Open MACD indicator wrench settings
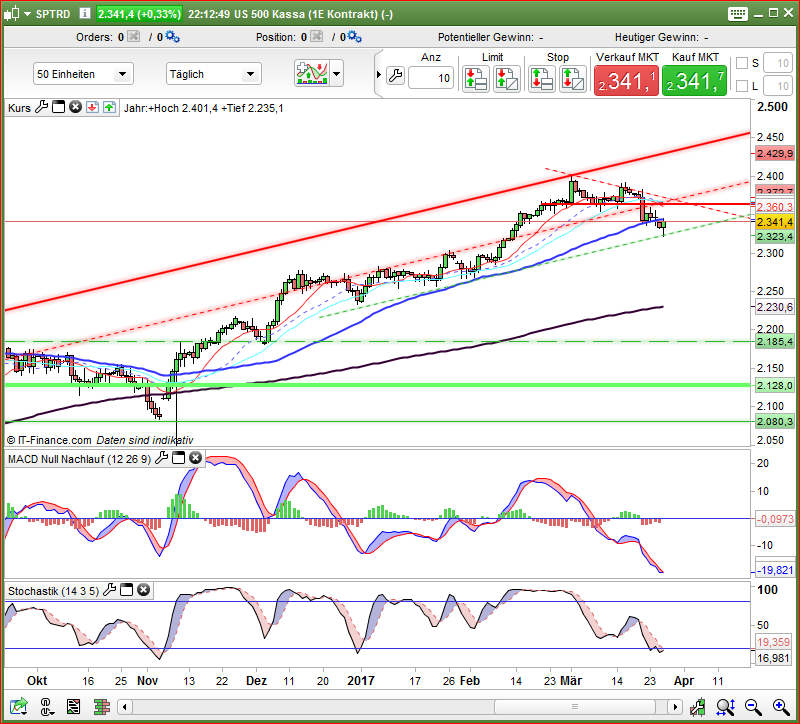800x724 pixels. 161,458
